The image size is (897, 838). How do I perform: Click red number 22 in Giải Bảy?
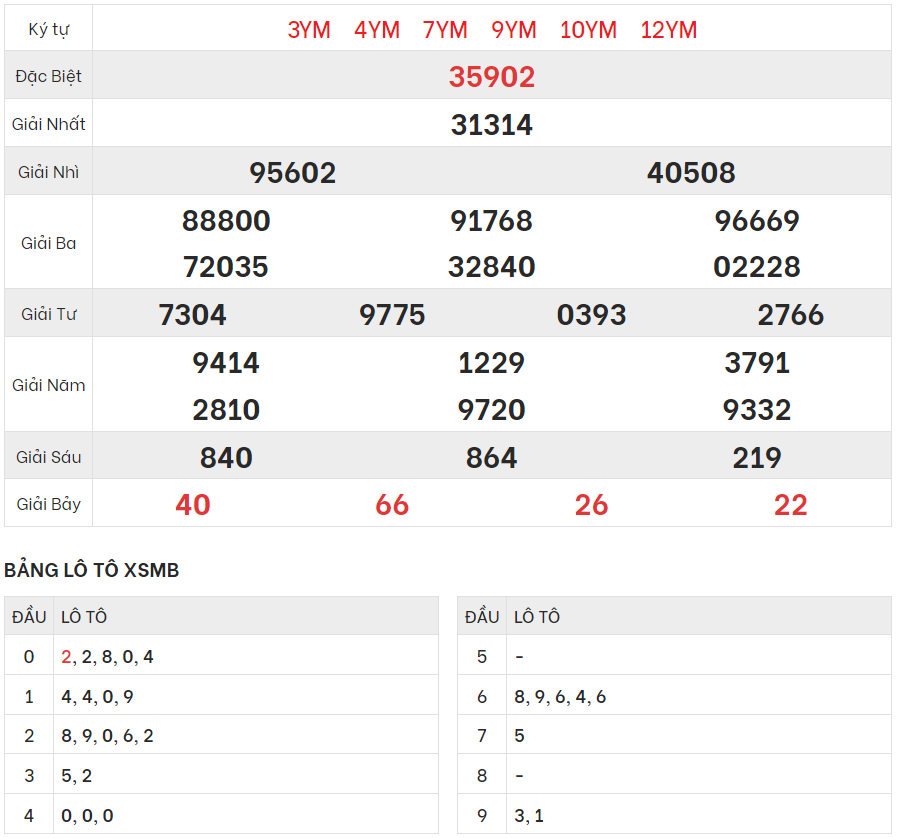click(790, 505)
